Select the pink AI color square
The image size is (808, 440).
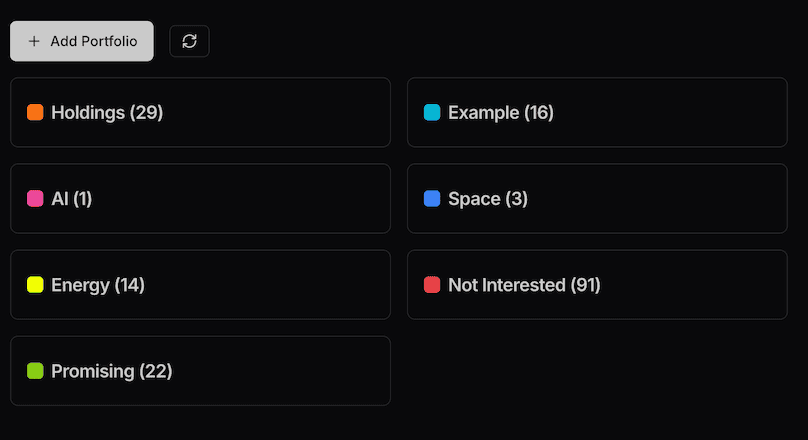(x=35, y=199)
